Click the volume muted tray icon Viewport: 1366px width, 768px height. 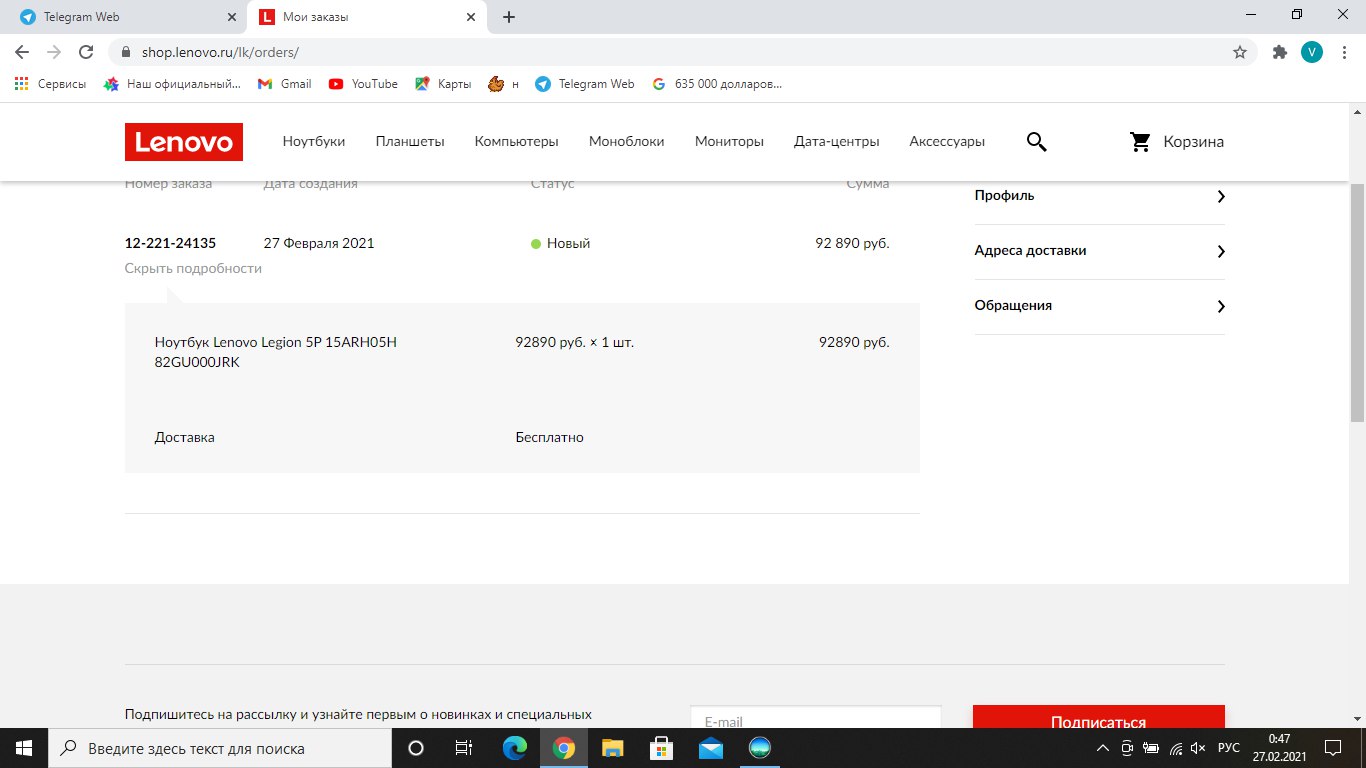pos(1199,748)
